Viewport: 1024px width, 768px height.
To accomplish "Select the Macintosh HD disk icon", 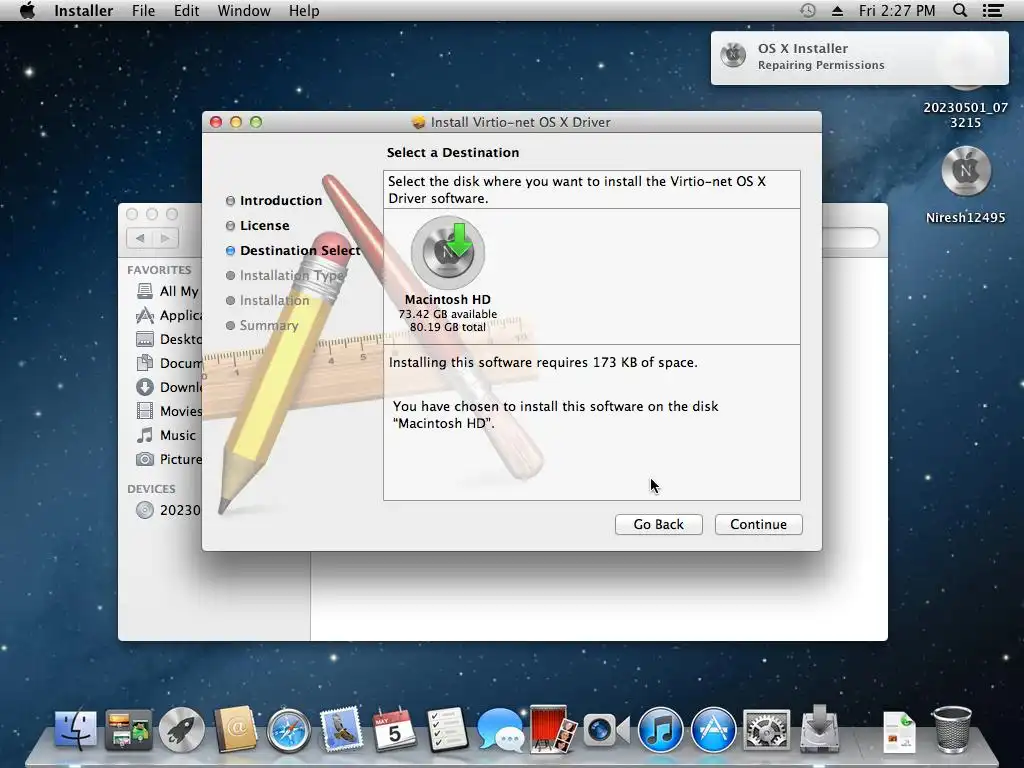I will tap(448, 252).
